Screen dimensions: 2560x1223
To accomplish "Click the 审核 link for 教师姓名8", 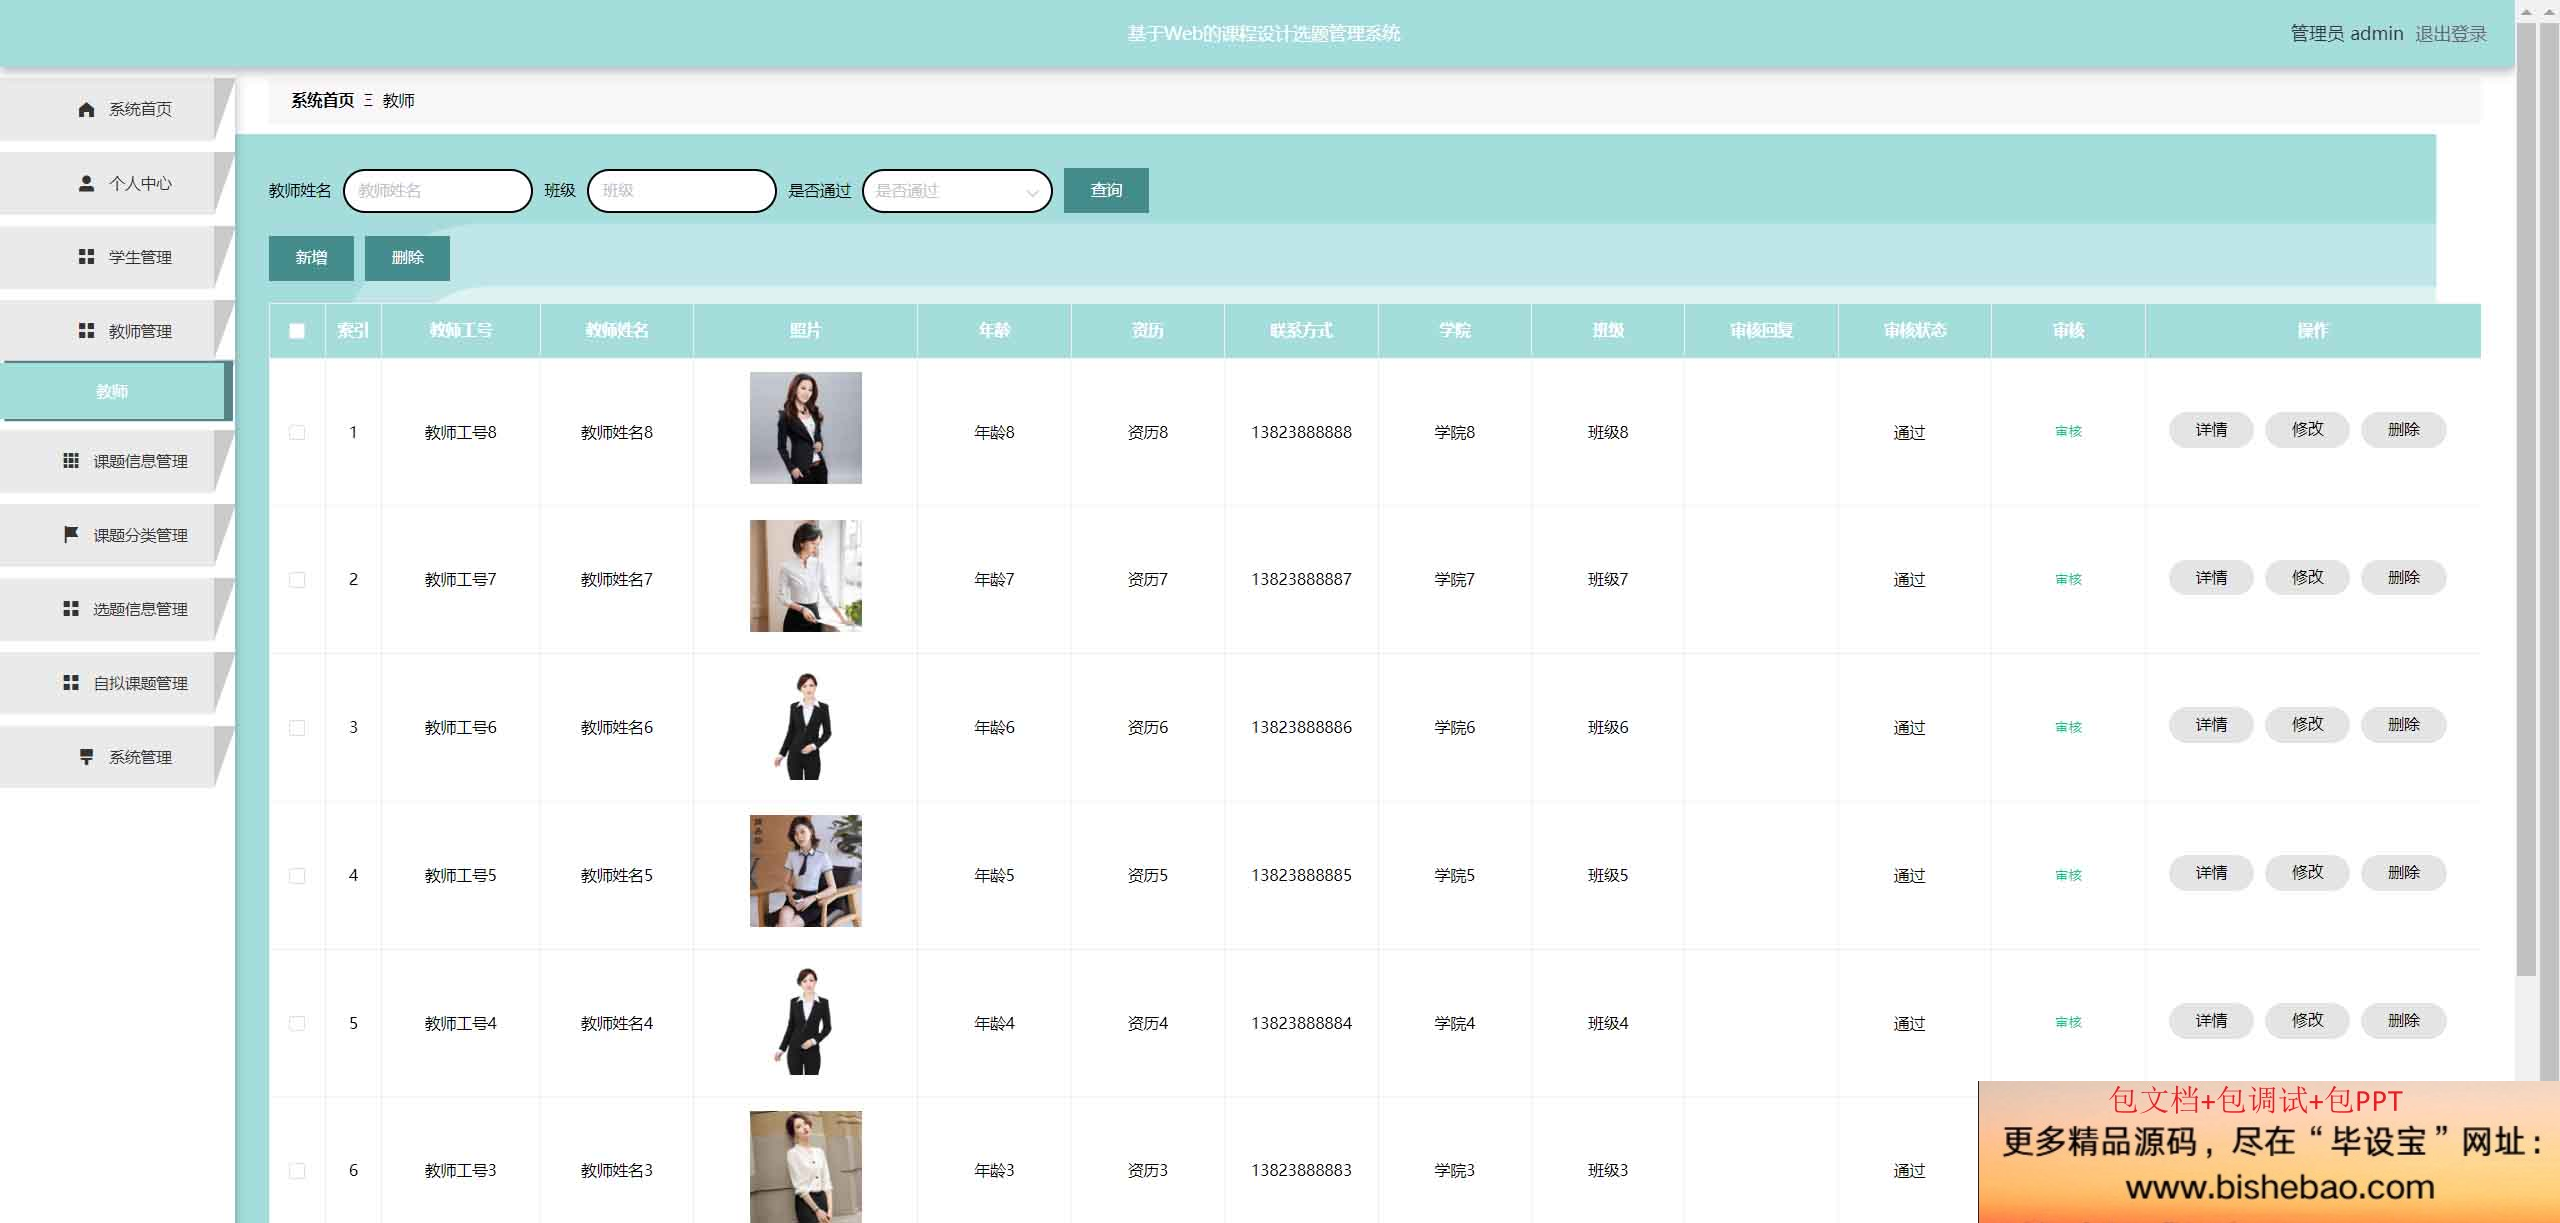I will tap(2068, 432).
